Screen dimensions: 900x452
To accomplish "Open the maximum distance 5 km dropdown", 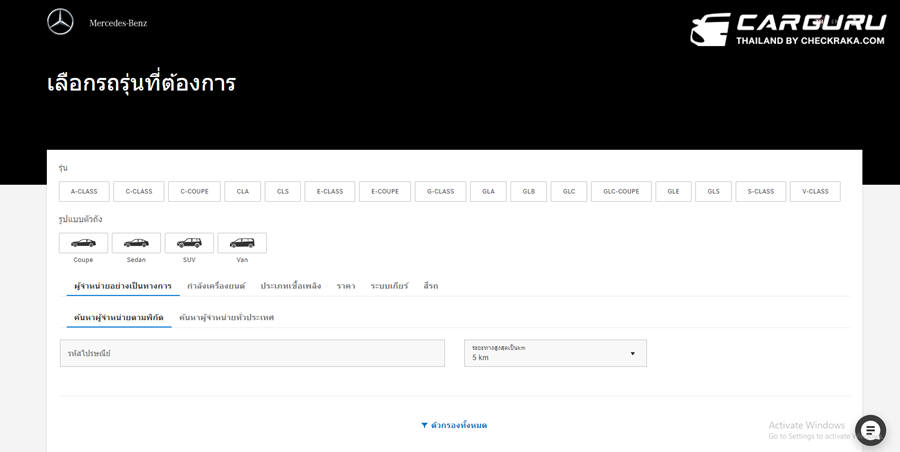I will [555, 353].
